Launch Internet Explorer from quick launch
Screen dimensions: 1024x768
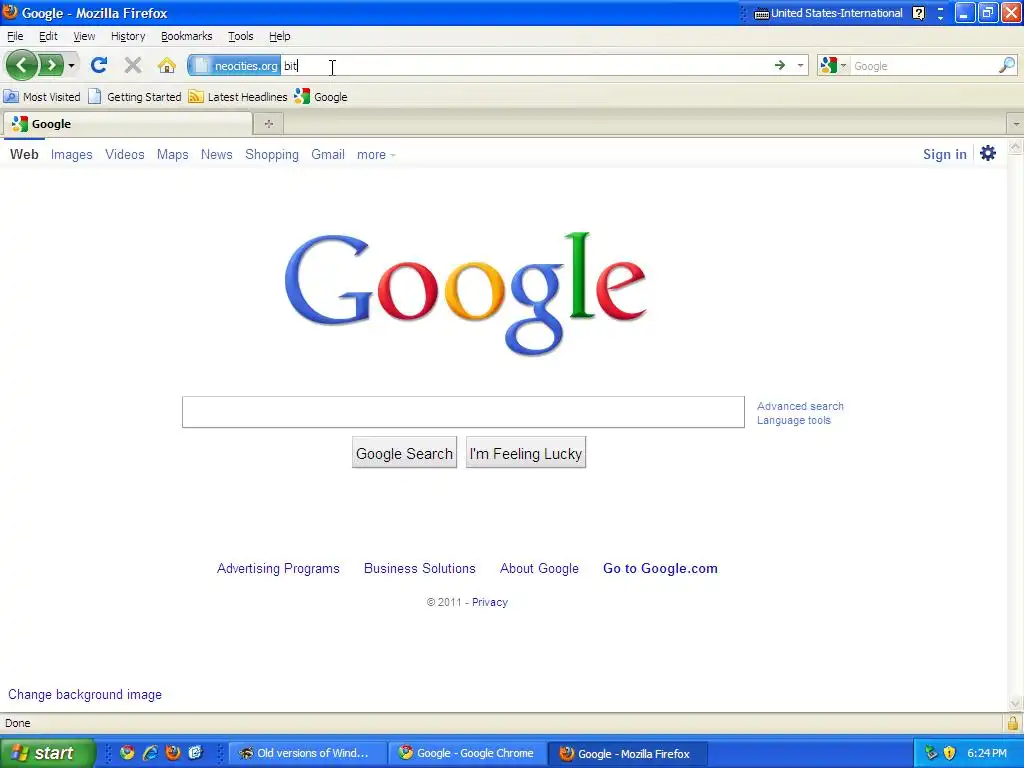click(x=150, y=753)
